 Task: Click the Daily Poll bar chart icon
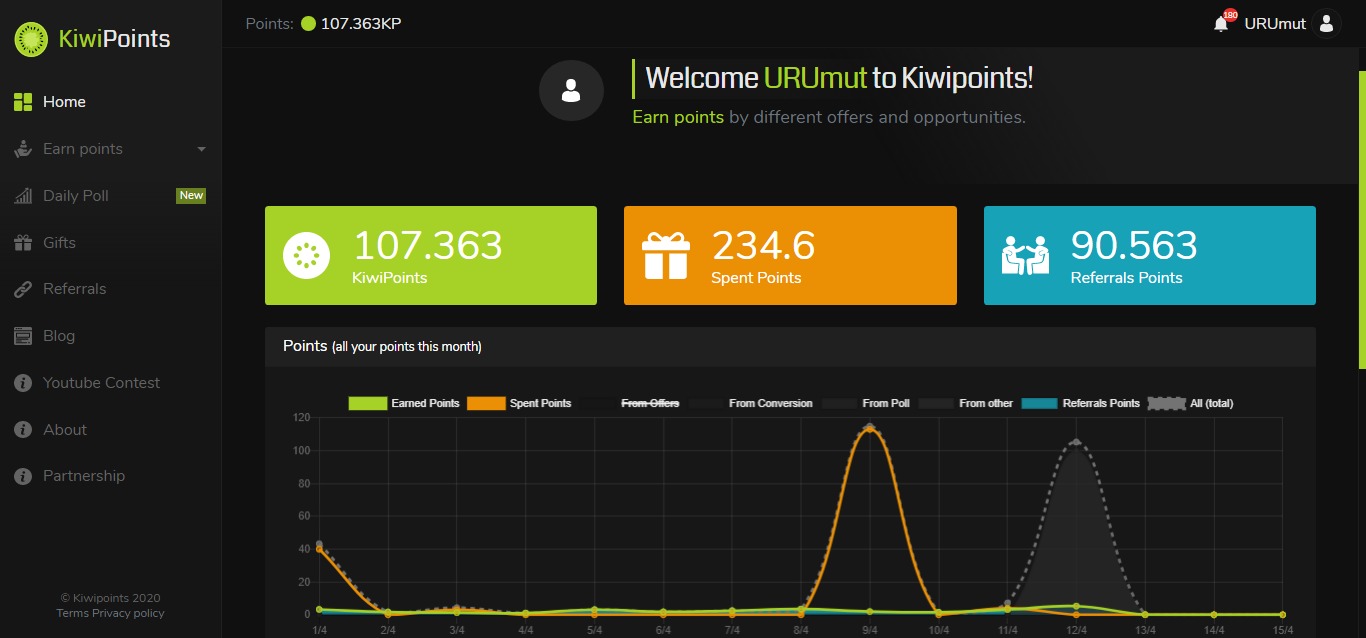tap(23, 196)
